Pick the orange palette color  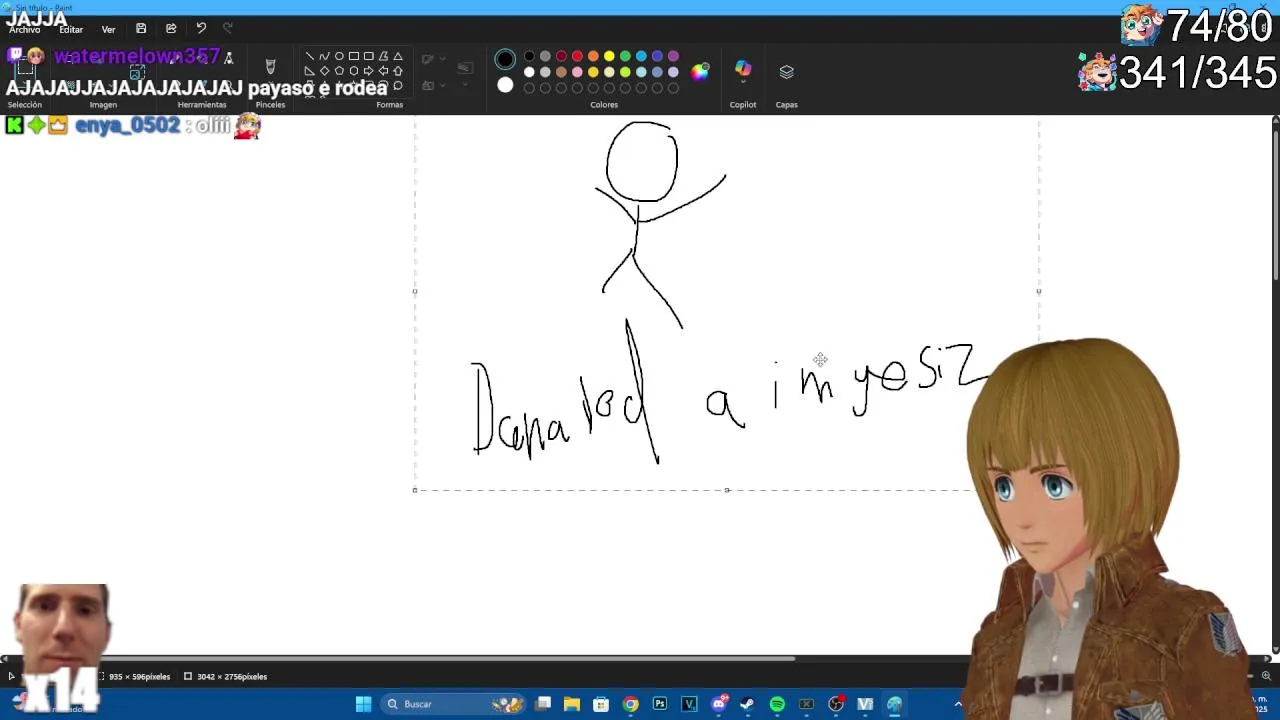(593, 56)
